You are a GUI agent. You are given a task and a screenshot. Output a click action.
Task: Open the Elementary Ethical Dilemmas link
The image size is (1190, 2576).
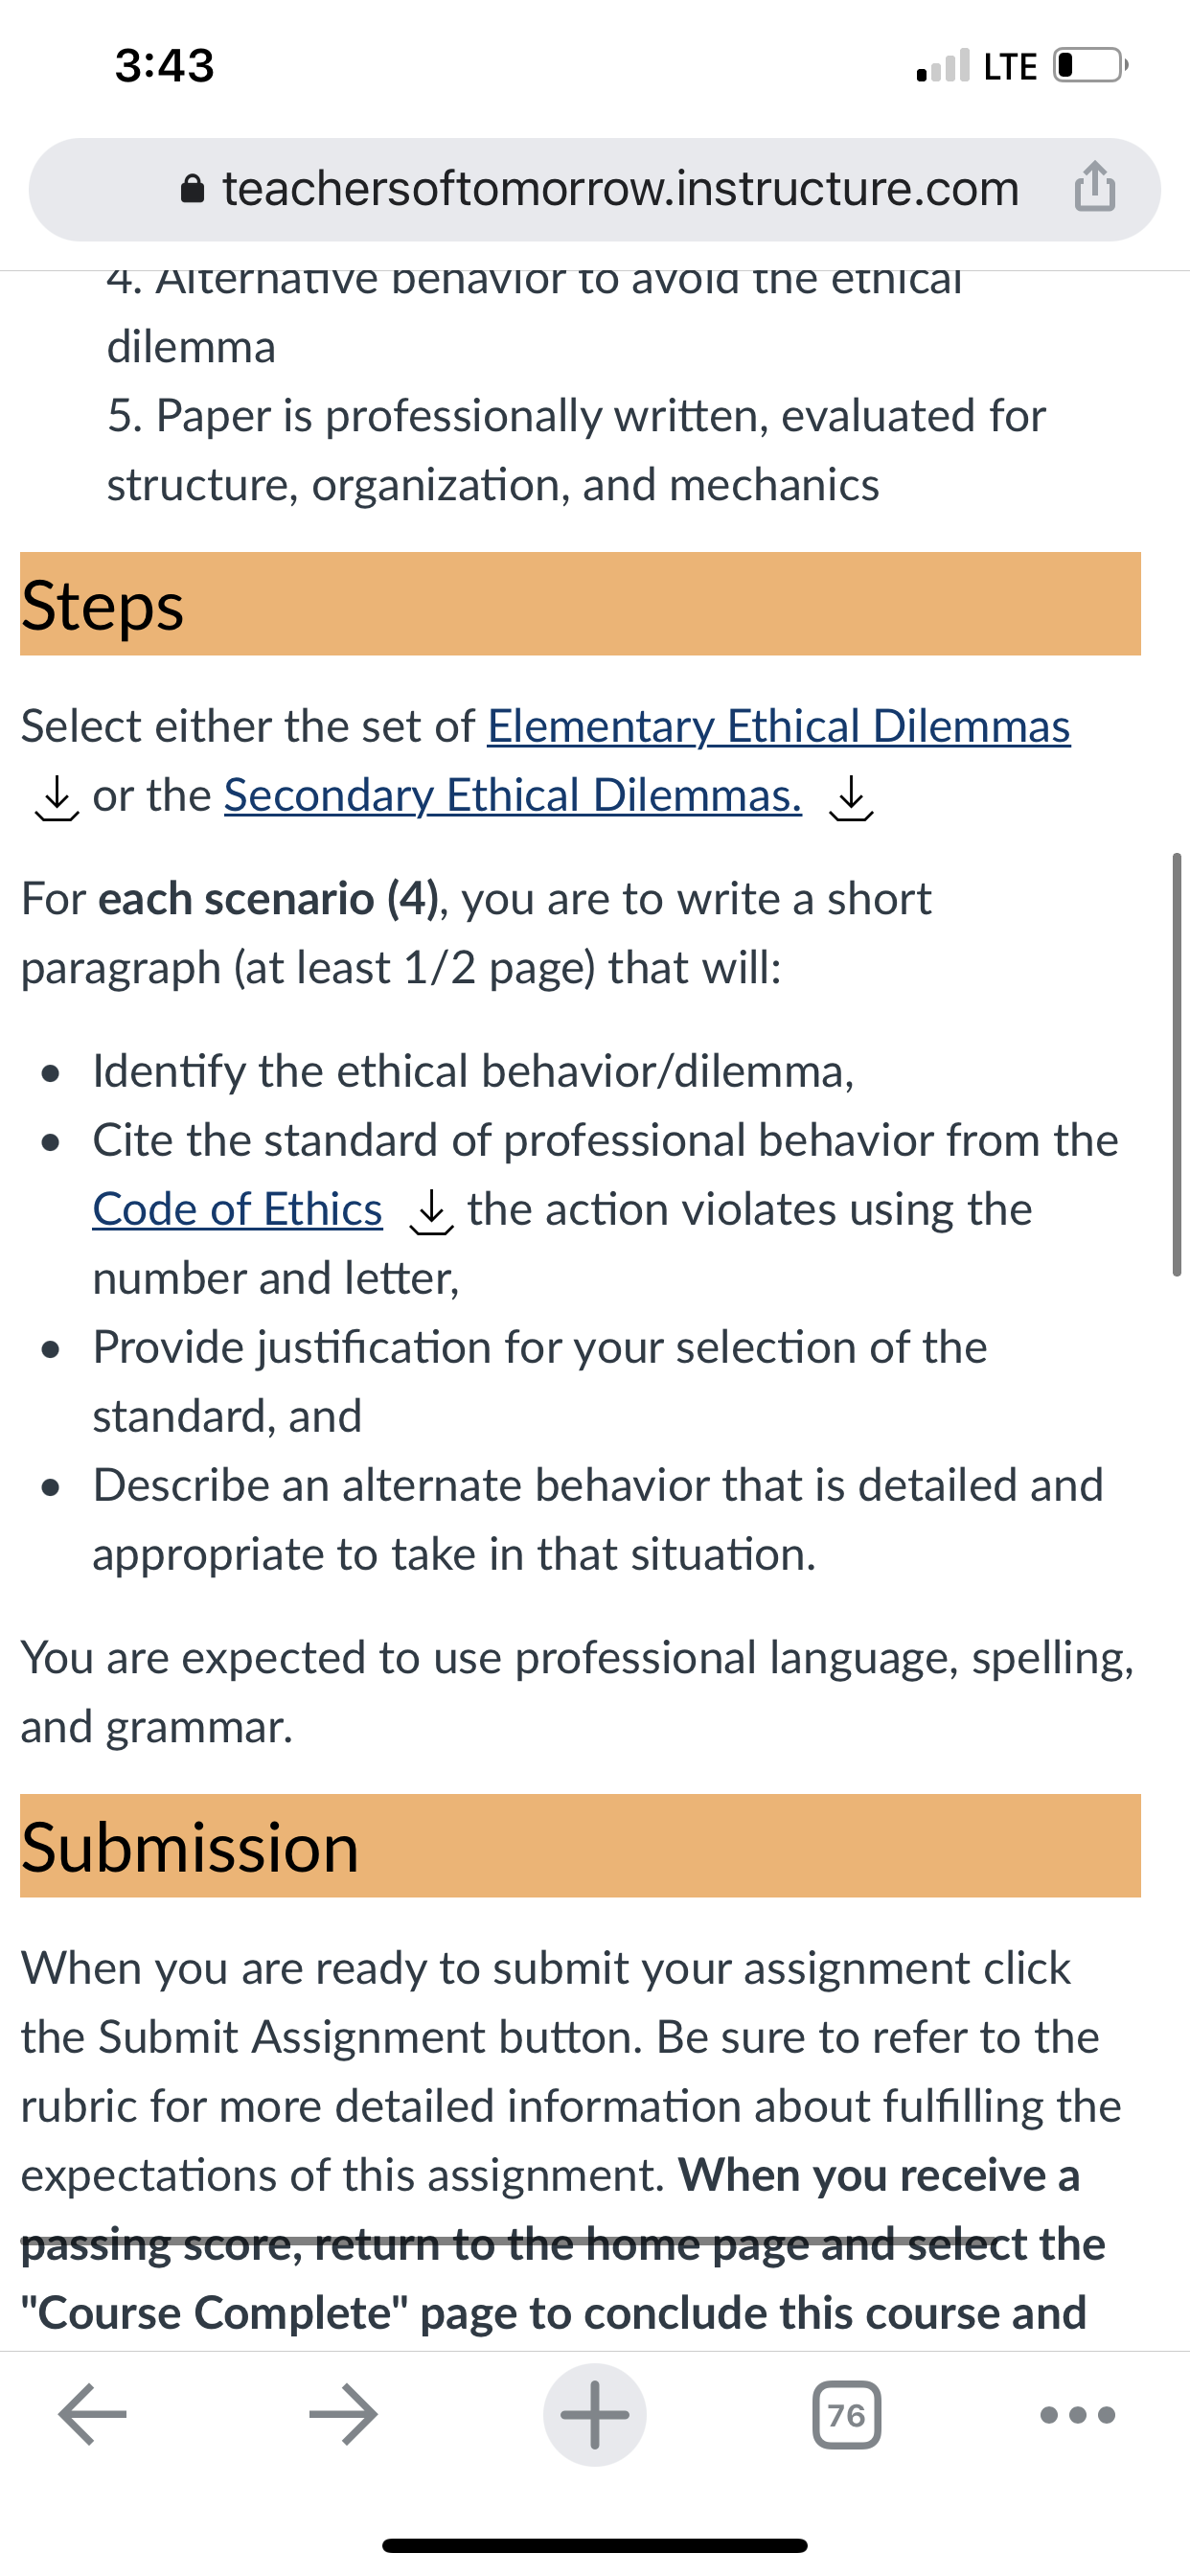pyautogui.click(x=779, y=726)
